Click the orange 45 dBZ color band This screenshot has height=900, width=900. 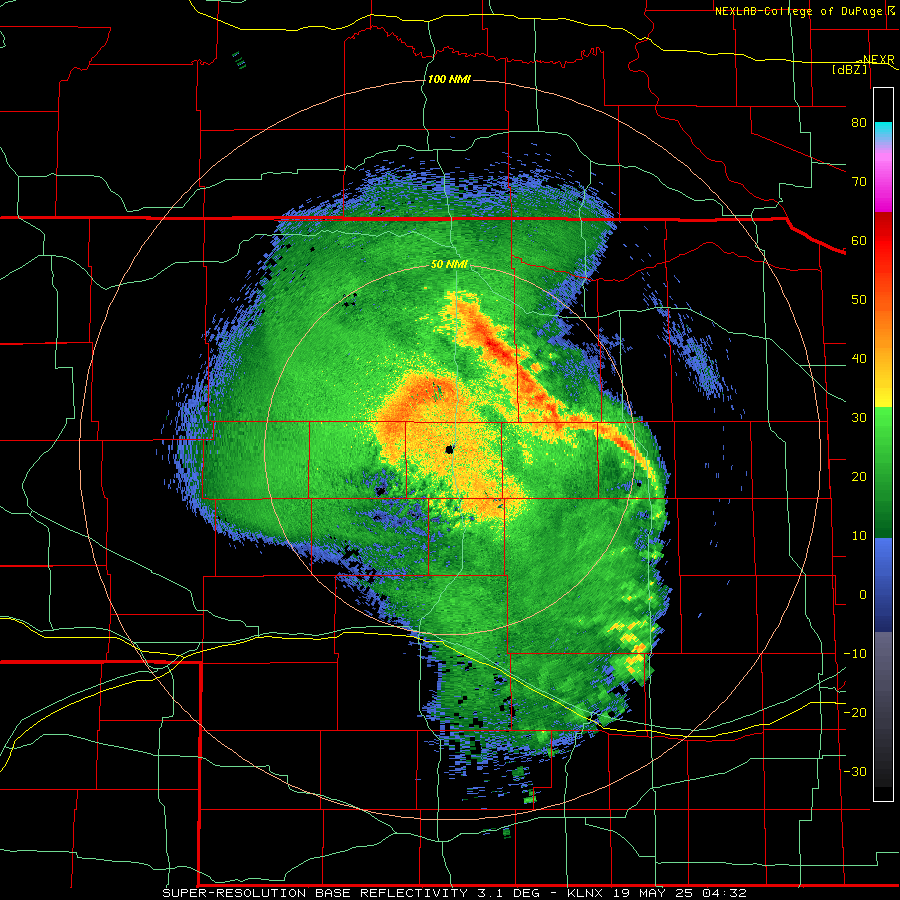pyautogui.click(x=883, y=329)
